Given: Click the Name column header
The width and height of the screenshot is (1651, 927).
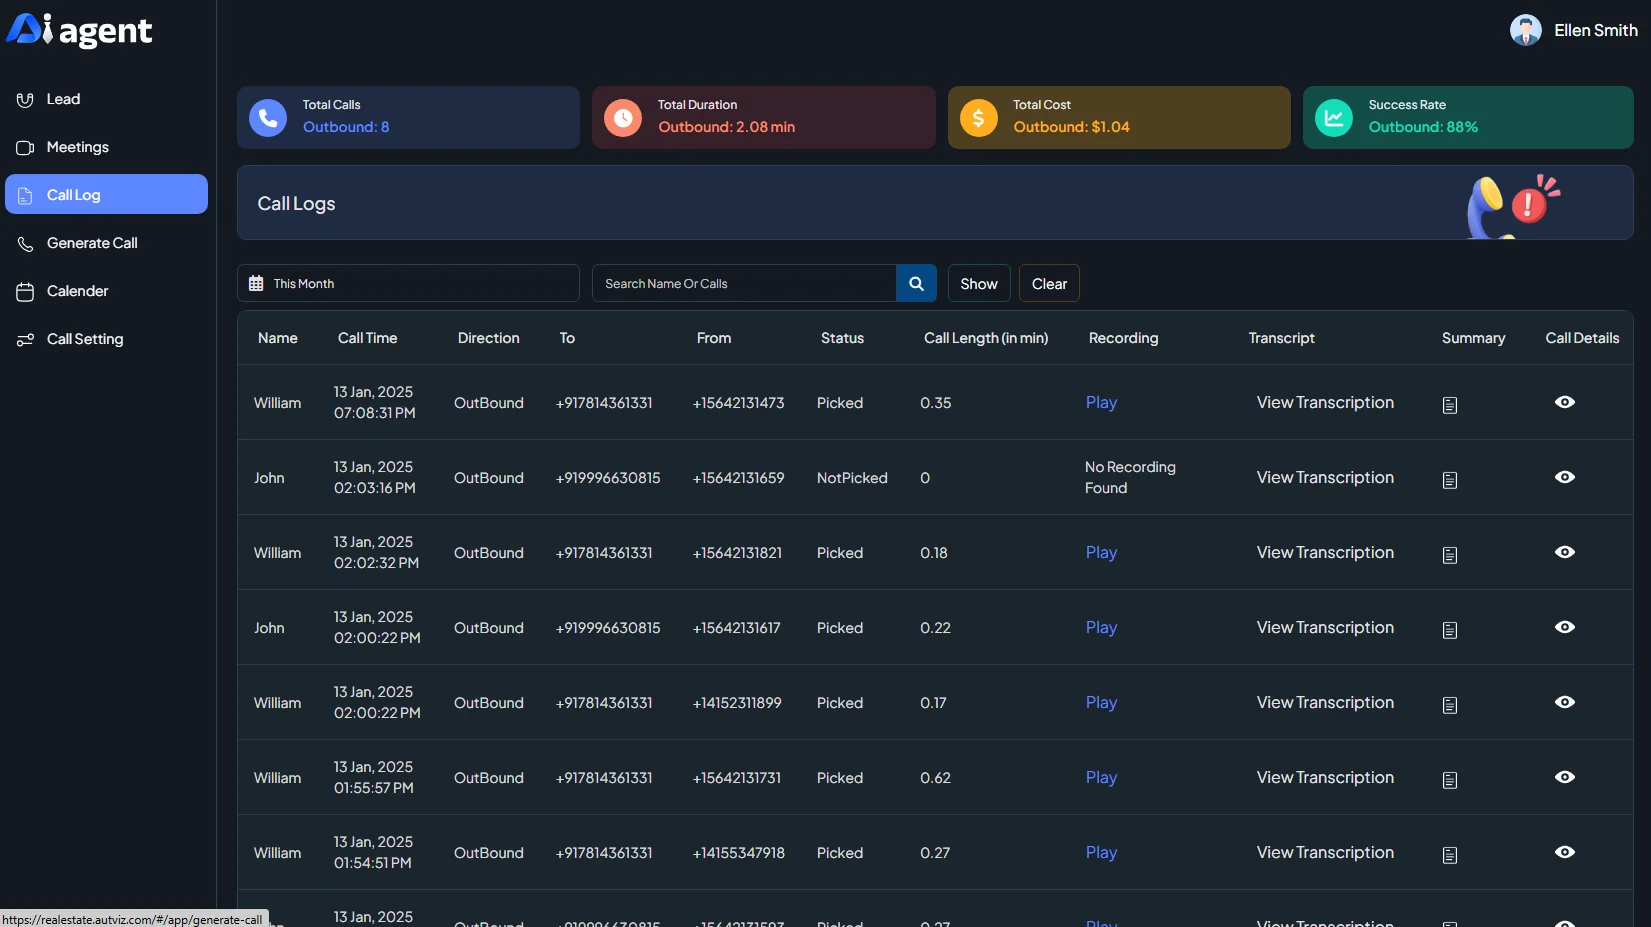Looking at the screenshot, I should click(278, 338).
